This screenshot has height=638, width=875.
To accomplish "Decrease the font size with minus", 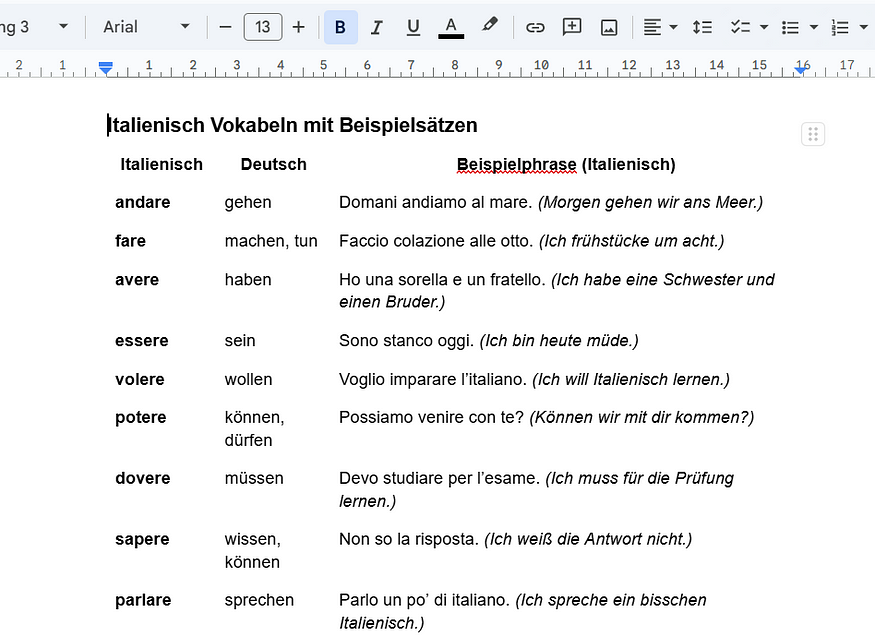I will [x=225, y=27].
